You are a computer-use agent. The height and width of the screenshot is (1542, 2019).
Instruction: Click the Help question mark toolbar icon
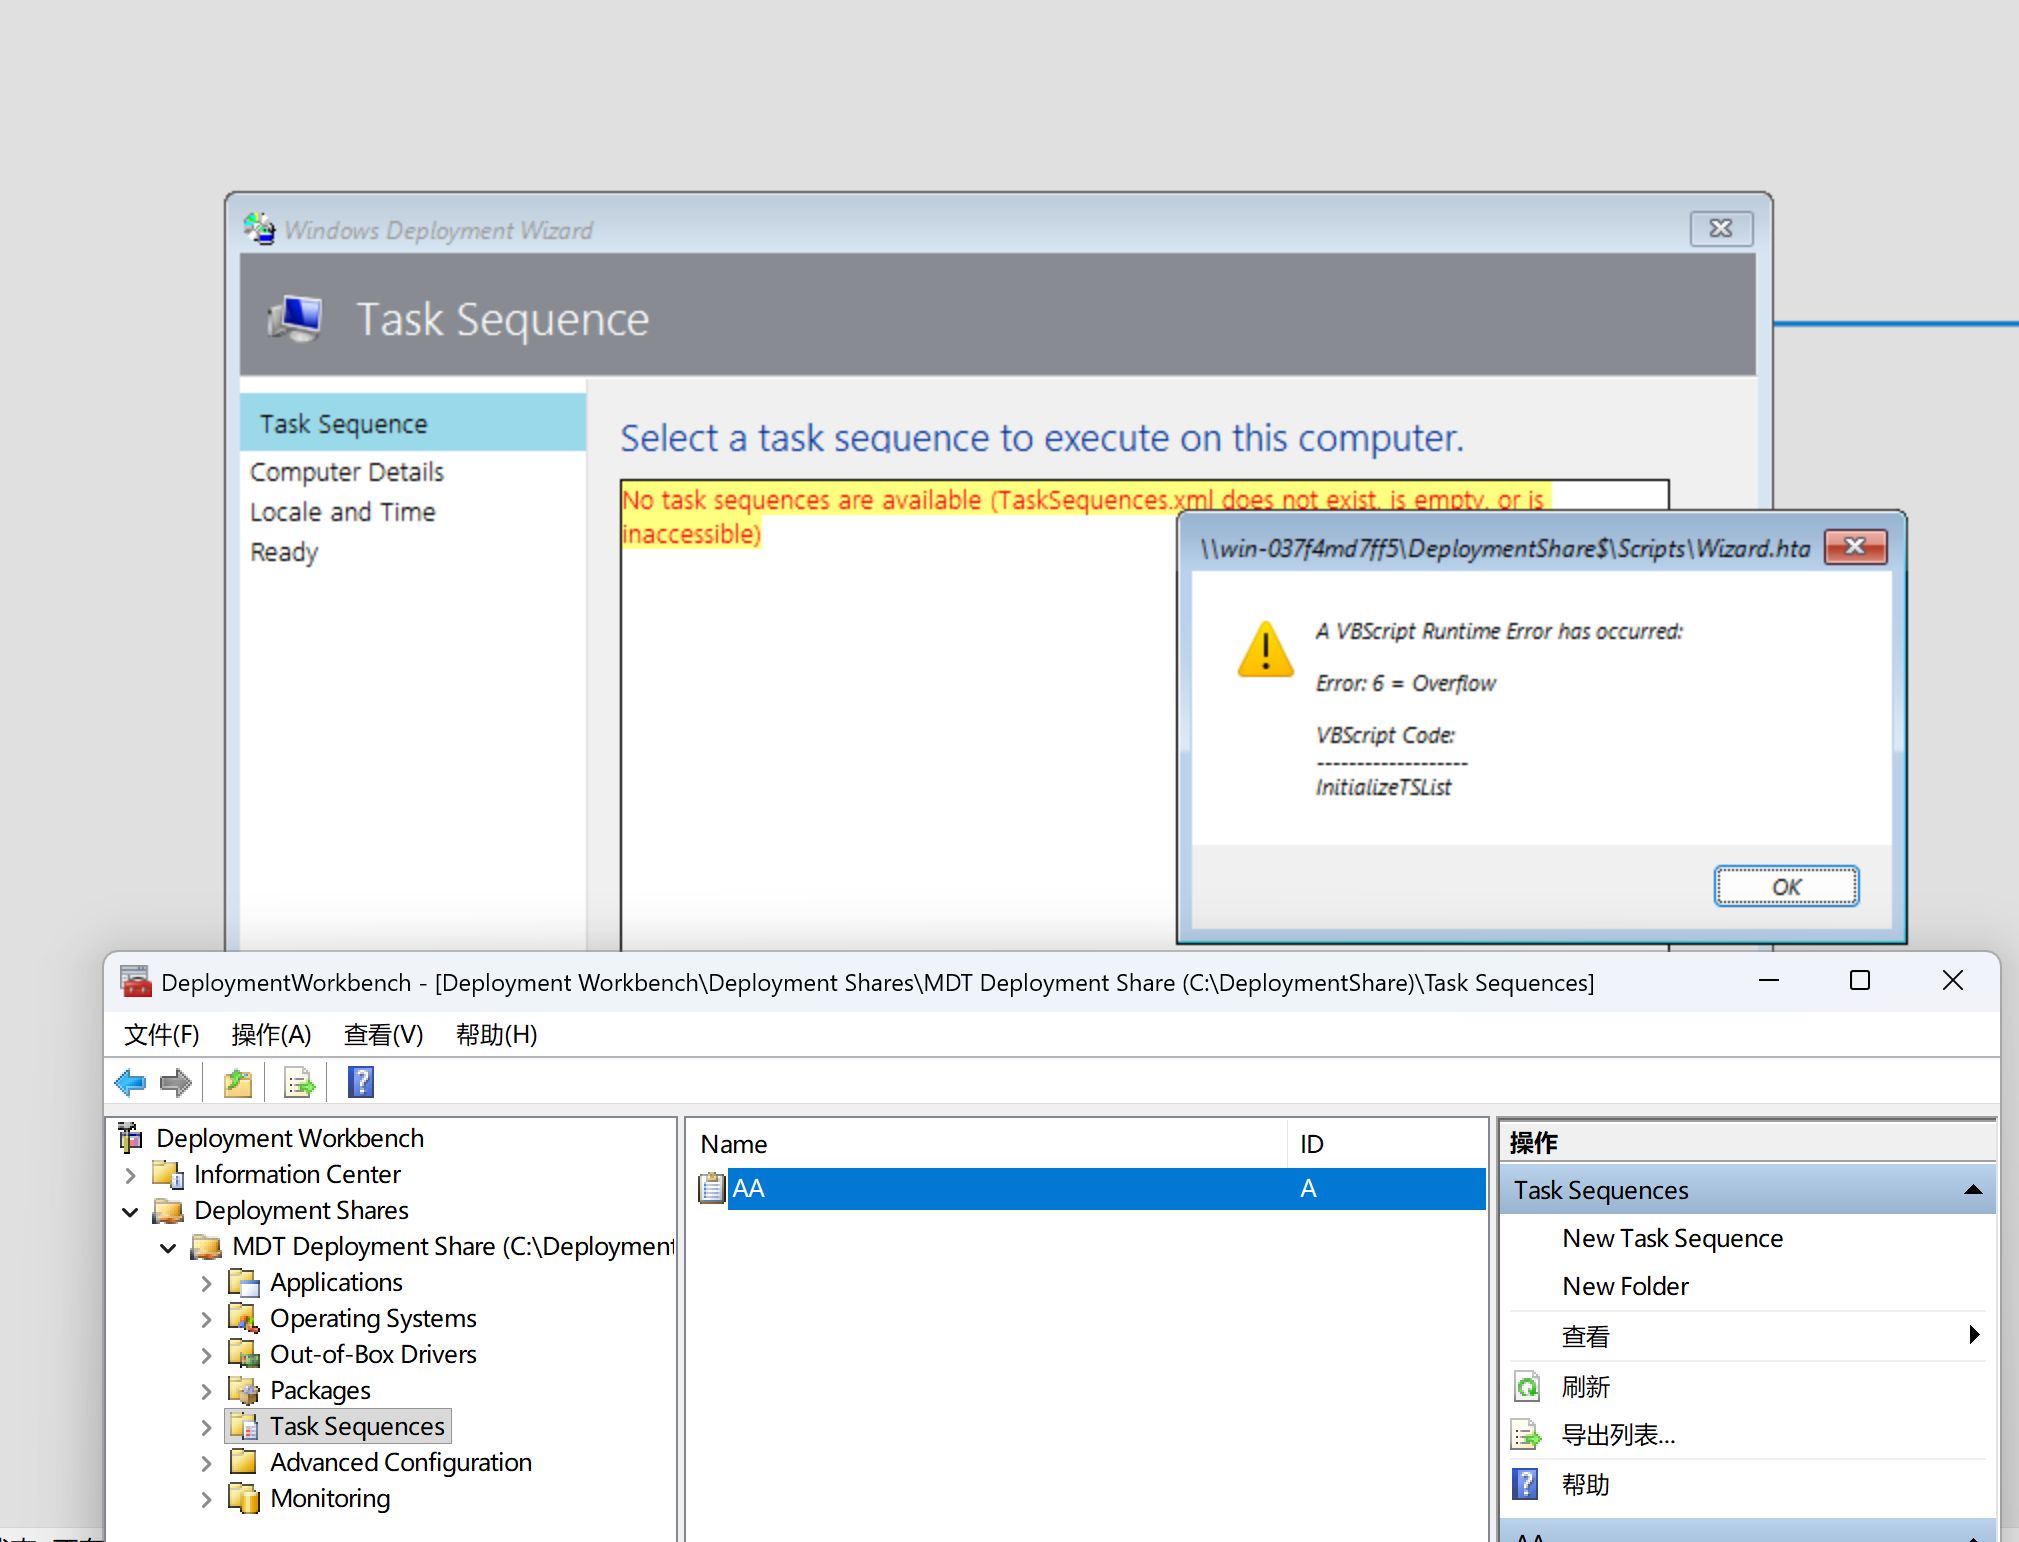[361, 1082]
